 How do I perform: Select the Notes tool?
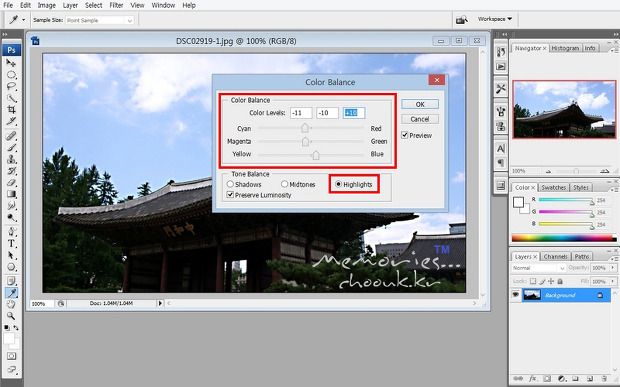coord(11,281)
